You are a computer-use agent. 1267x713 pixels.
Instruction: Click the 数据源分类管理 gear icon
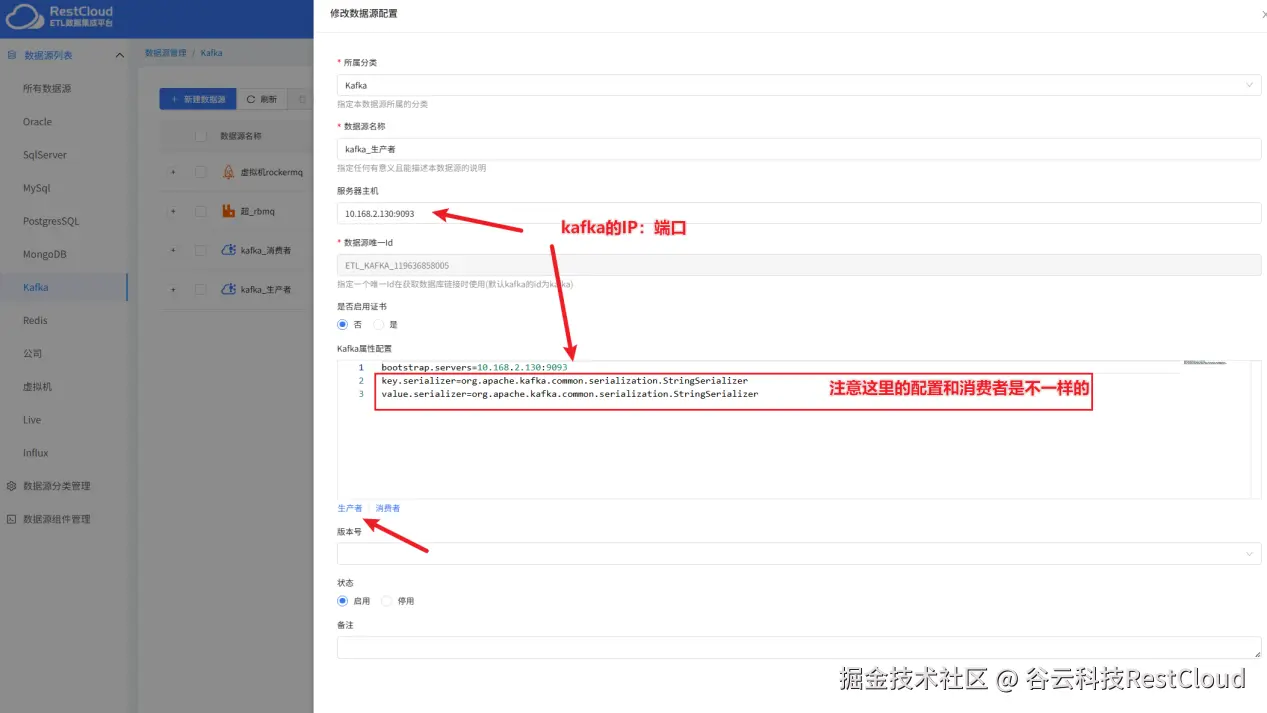[x=12, y=486]
